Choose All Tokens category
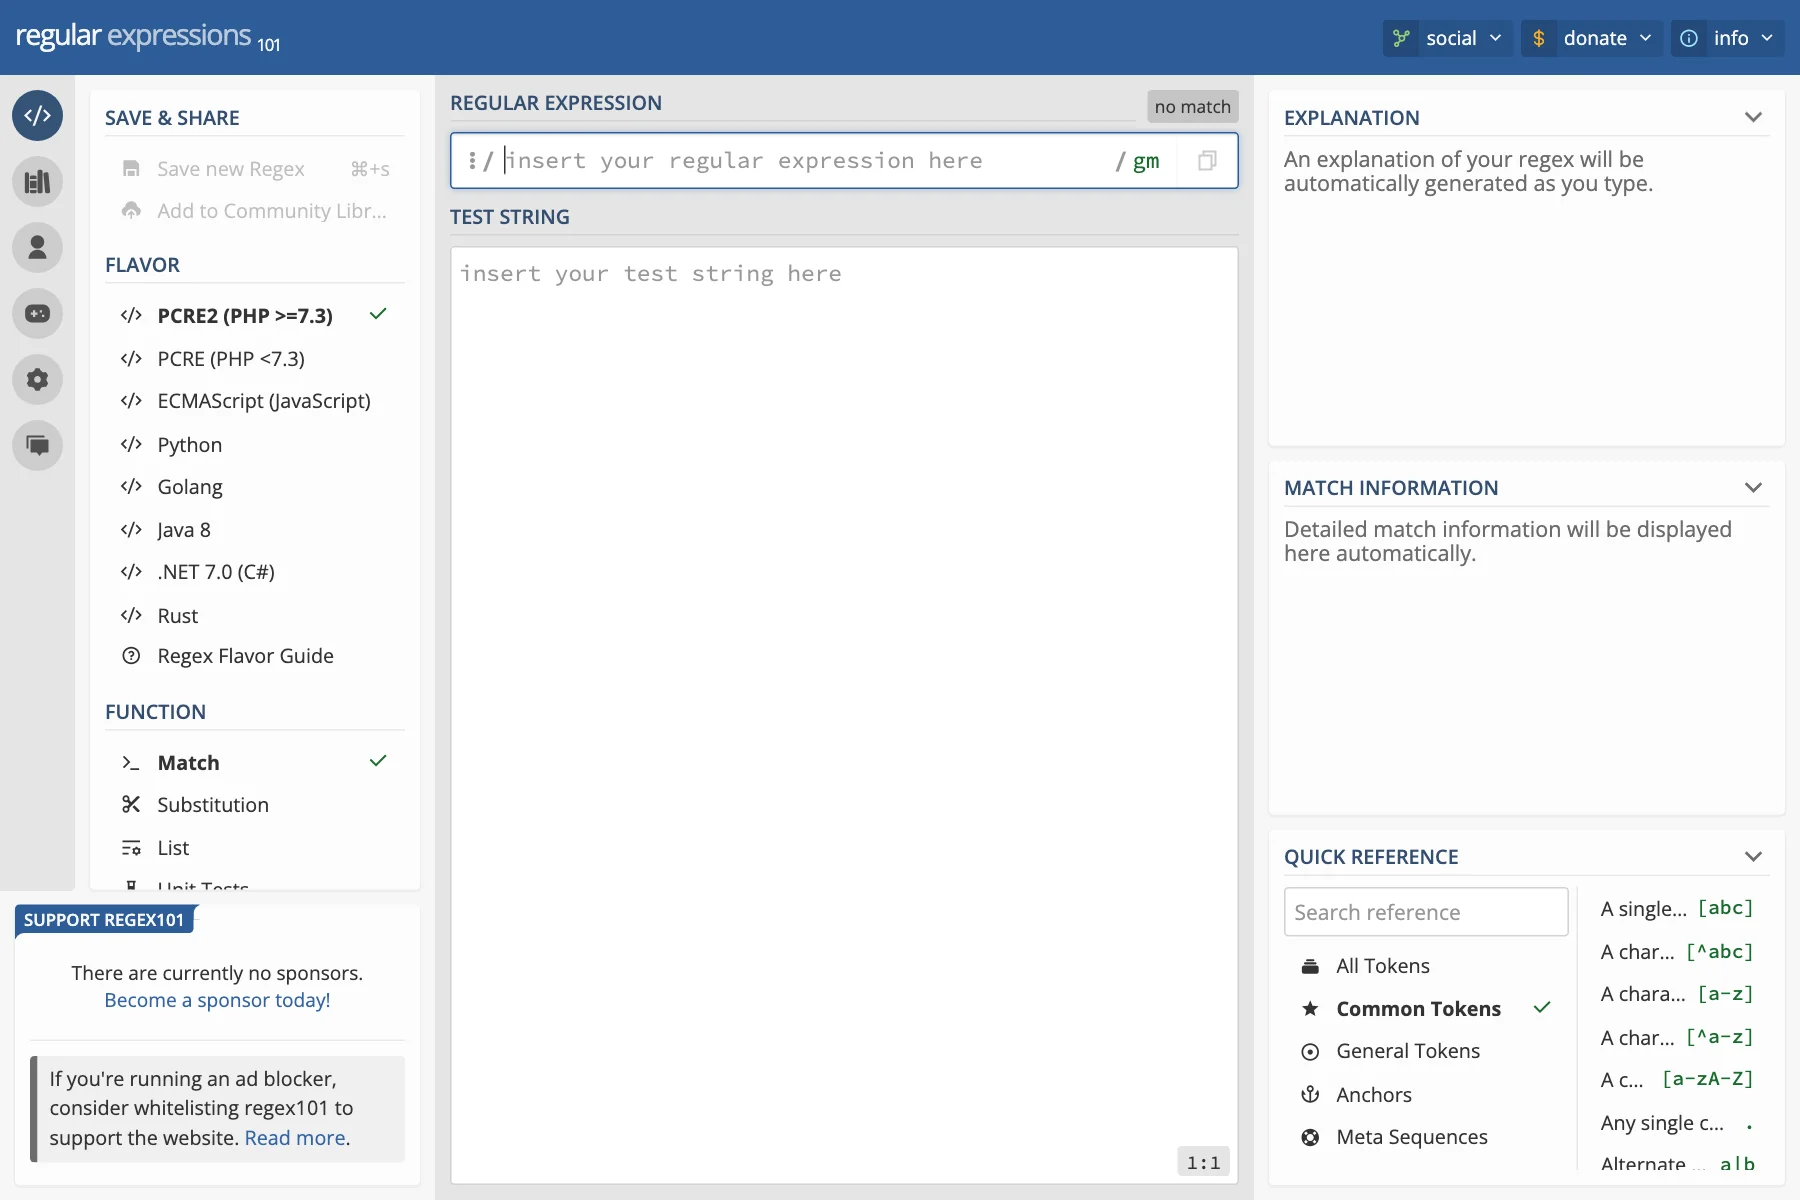The width and height of the screenshot is (1800, 1200). [x=1382, y=966]
